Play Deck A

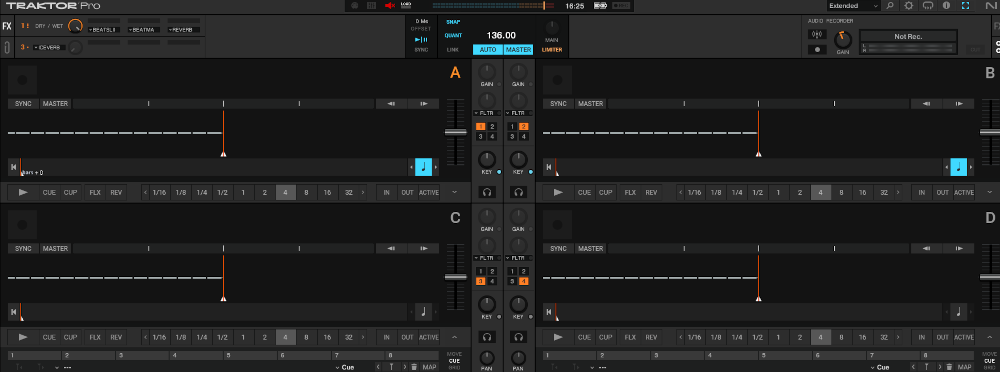pyautogui.click(x=23, y=192)
